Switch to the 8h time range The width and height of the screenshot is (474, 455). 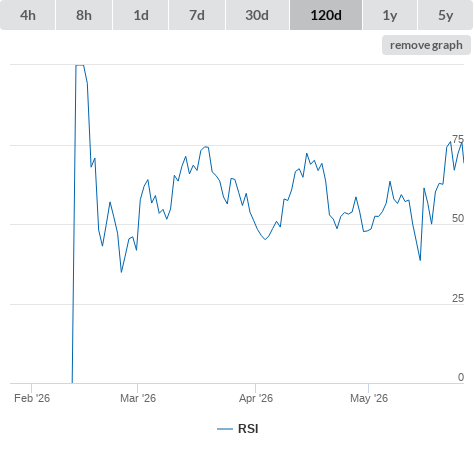coord(84,15)
